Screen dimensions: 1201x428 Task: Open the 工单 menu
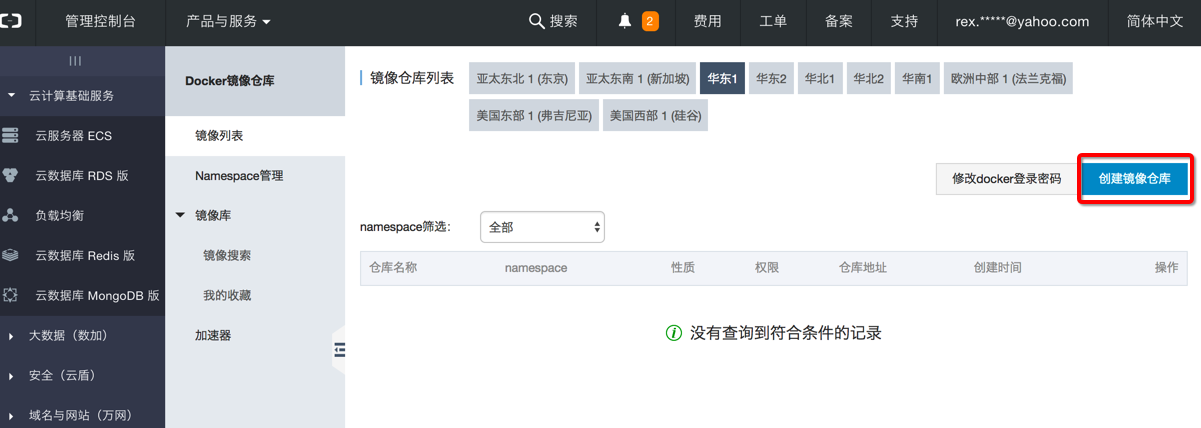[773, 21]
